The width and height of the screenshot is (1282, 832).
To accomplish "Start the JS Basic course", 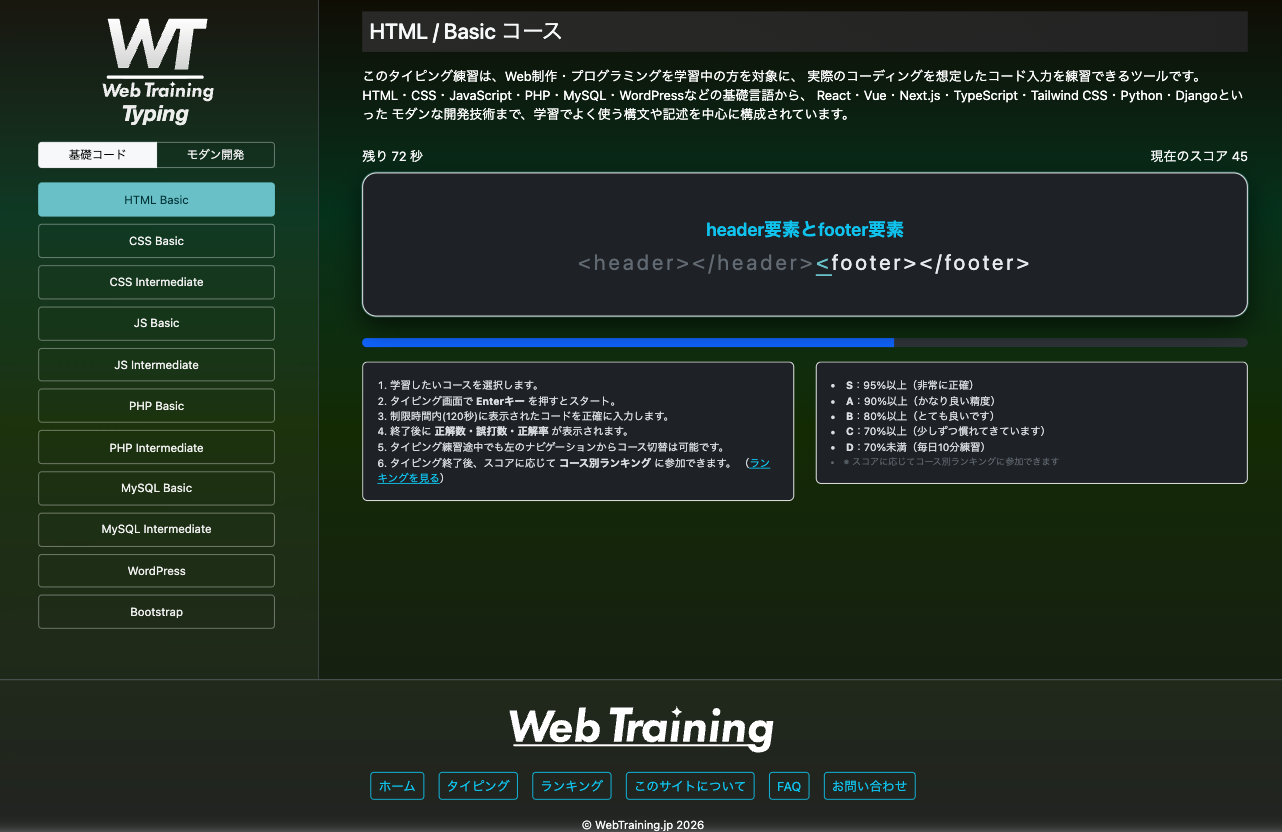I will click(x=156, y=324).
